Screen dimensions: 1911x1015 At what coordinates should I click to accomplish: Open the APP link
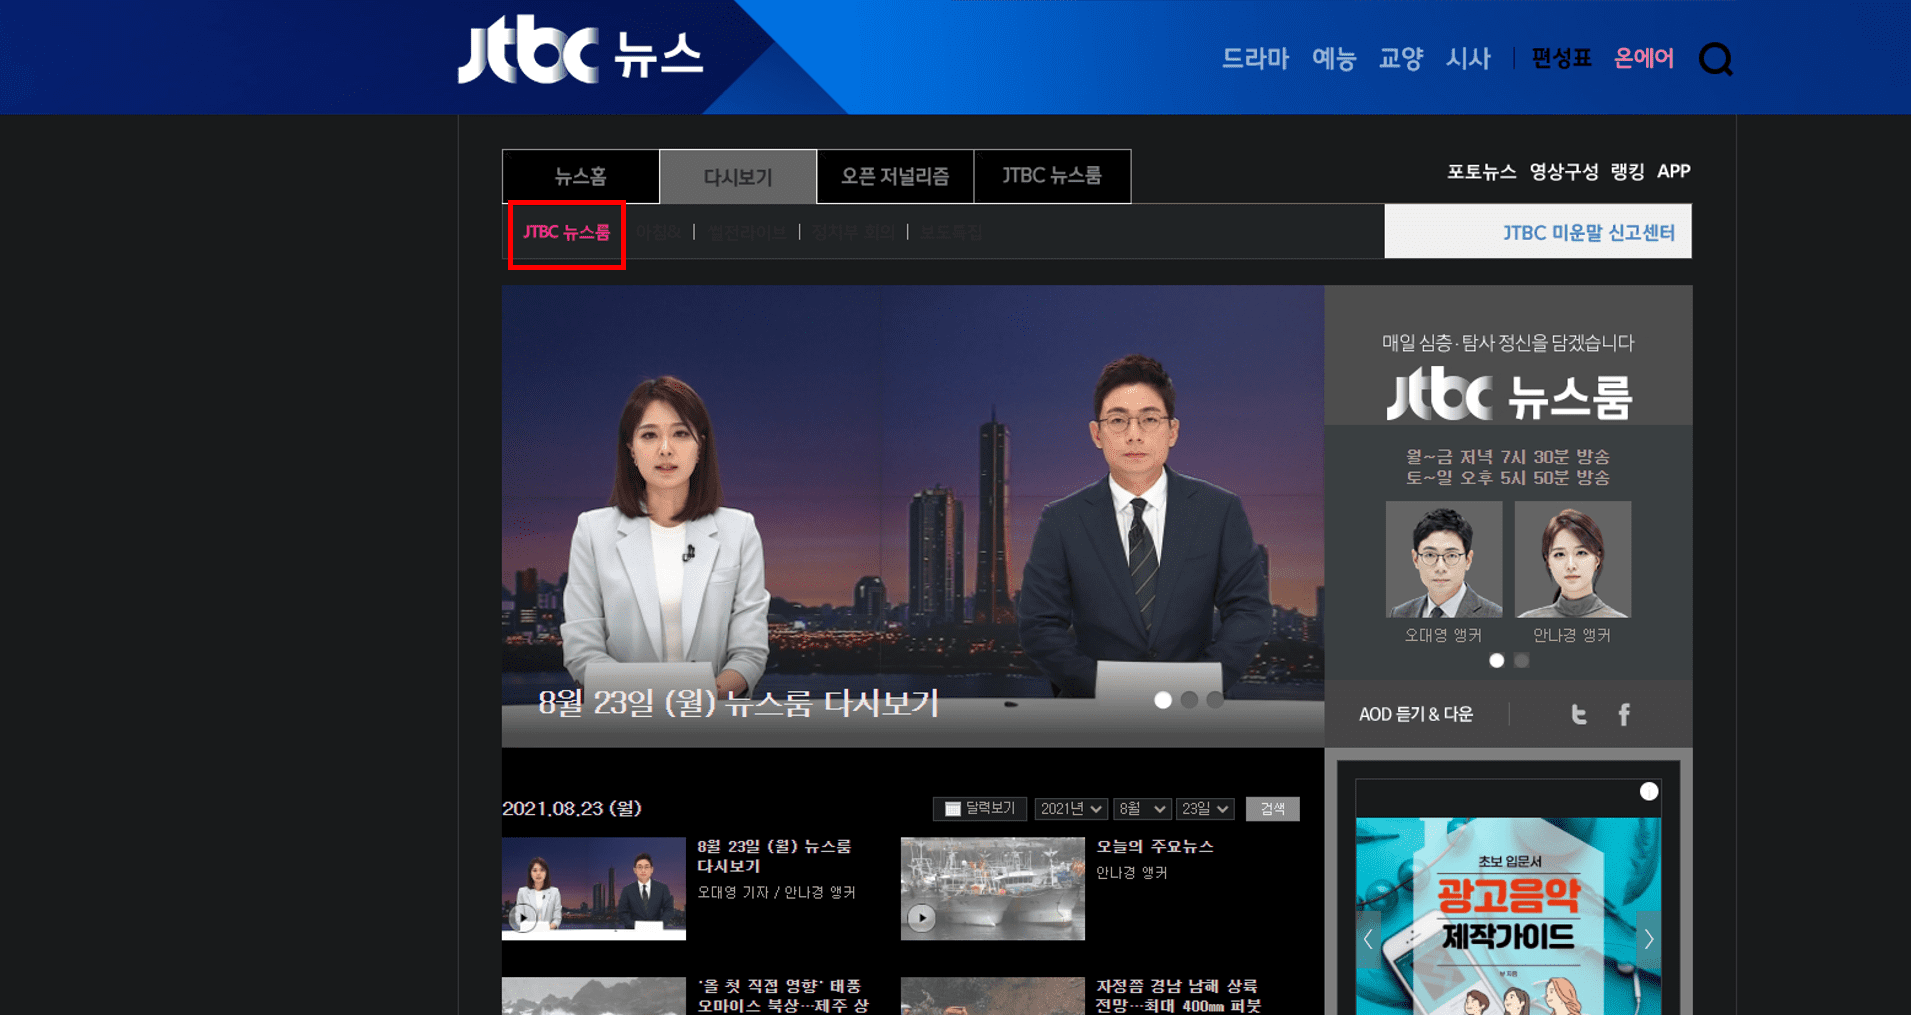(1673, 171)
